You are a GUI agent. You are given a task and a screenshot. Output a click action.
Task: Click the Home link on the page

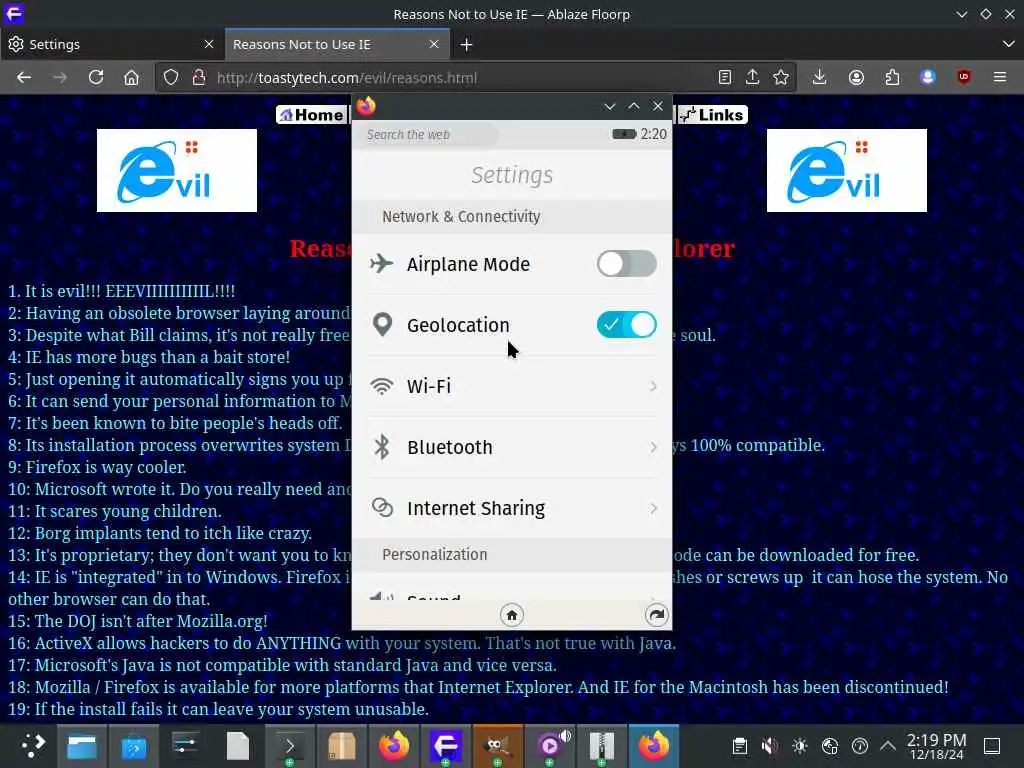point(311,115)
